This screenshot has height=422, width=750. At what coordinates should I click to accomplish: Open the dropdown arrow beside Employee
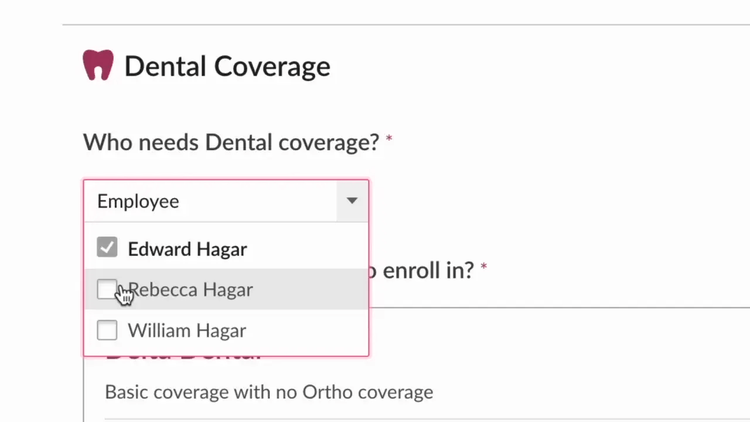tap(352, 201)
